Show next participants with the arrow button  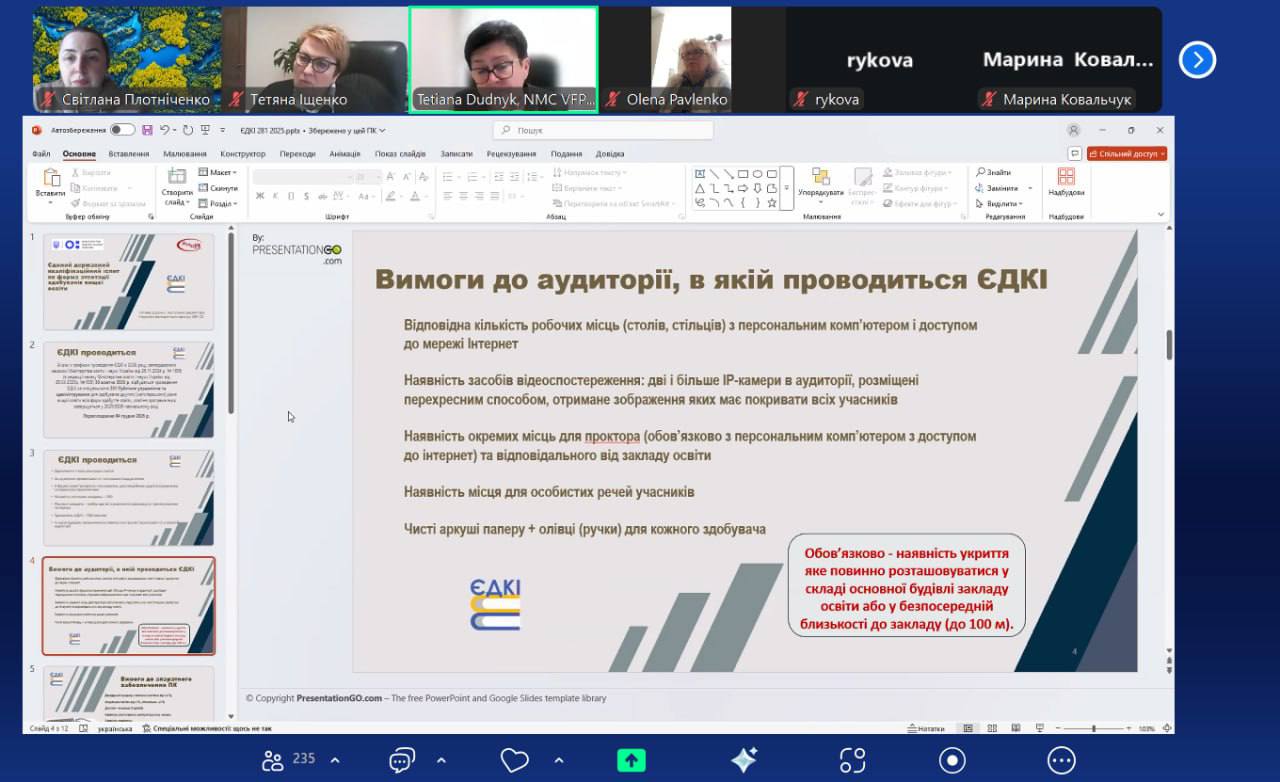[x=1197, y=60]
